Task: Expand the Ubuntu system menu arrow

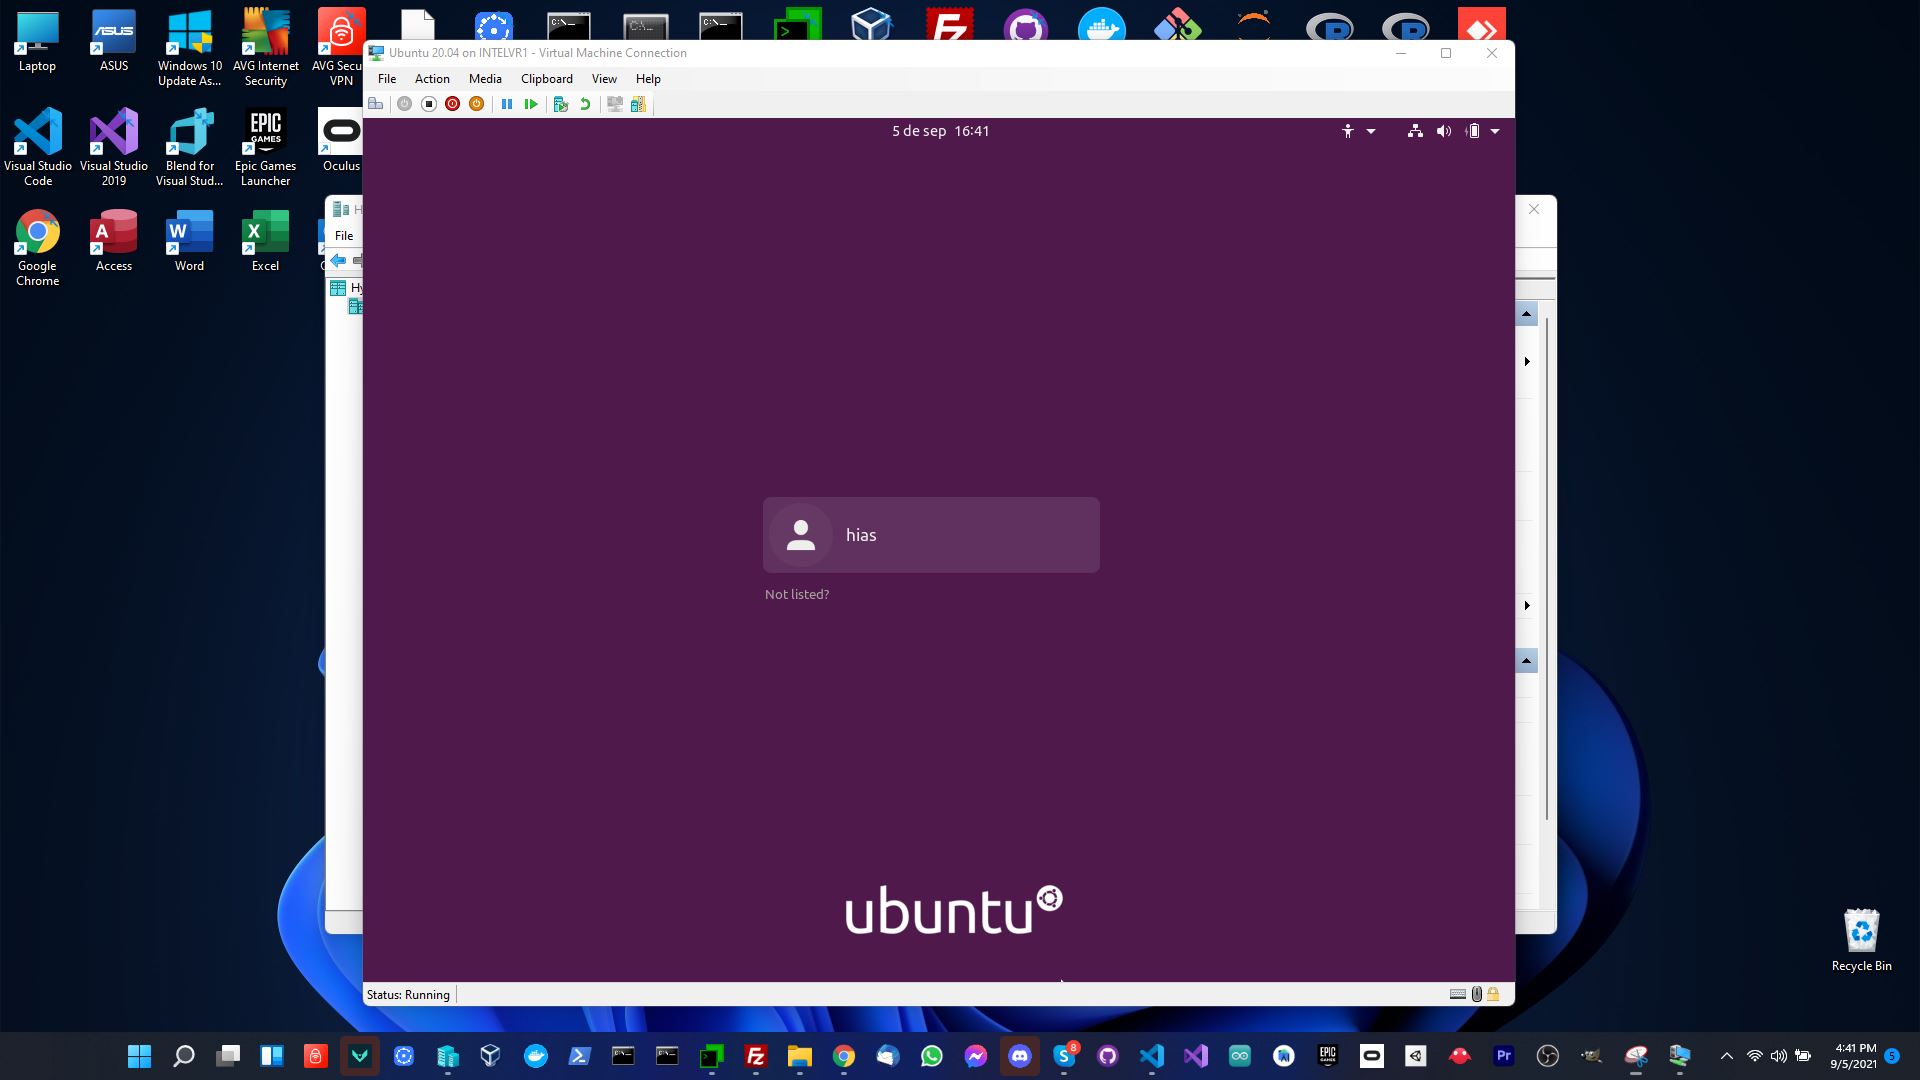Action: 1495,131
